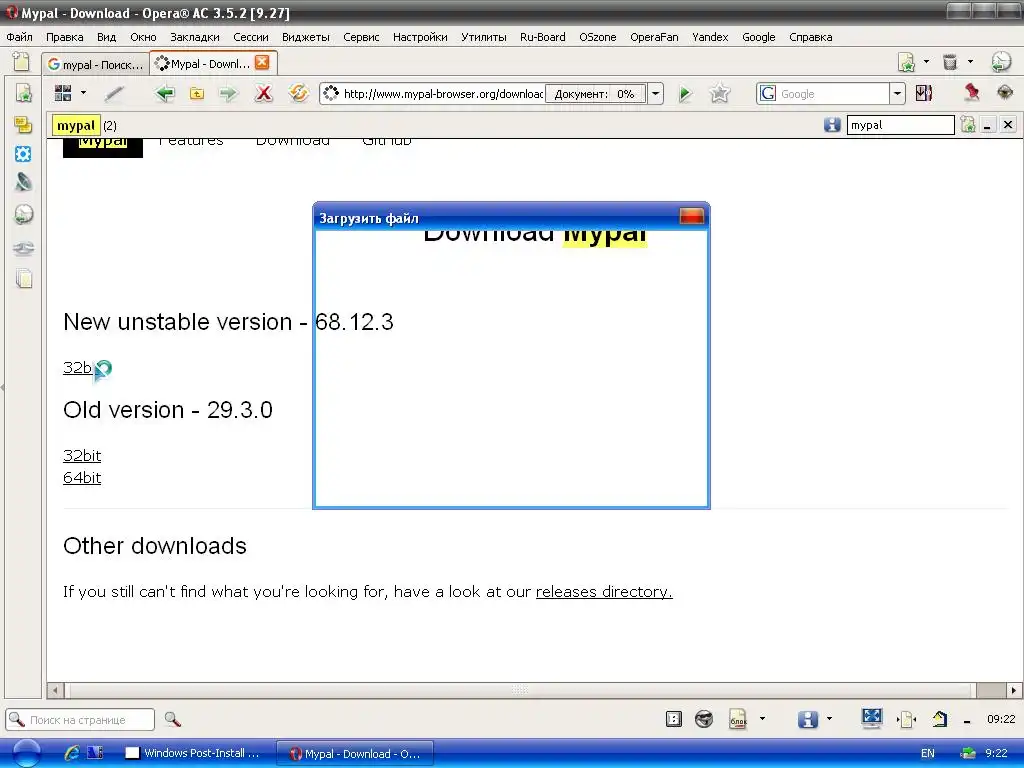This screenshot has height=768, width=1024.
Task: Open the bookmarks panel in the sidebar
Action: pos(24,93)
